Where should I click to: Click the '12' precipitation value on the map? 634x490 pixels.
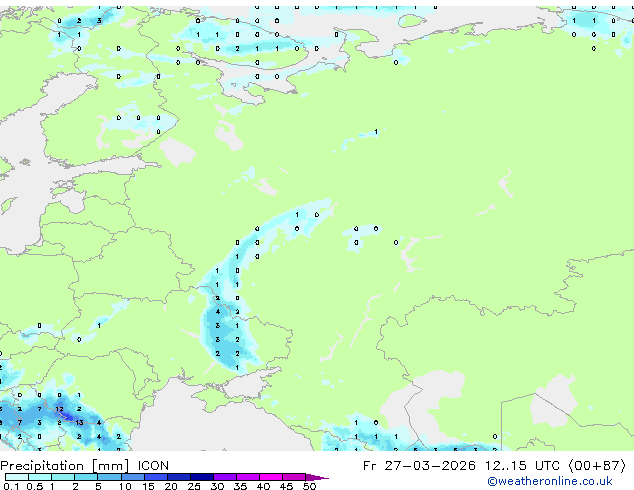click(59, 409)
